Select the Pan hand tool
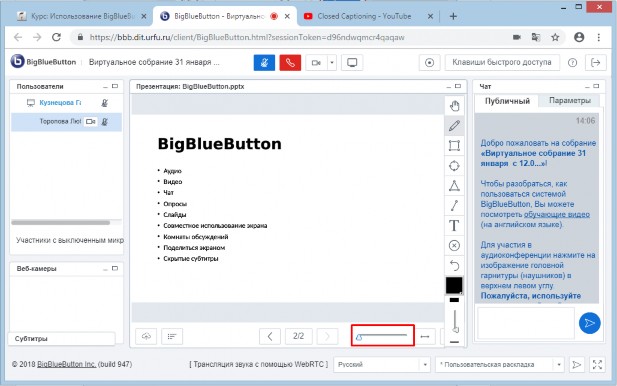 (454, 106)
